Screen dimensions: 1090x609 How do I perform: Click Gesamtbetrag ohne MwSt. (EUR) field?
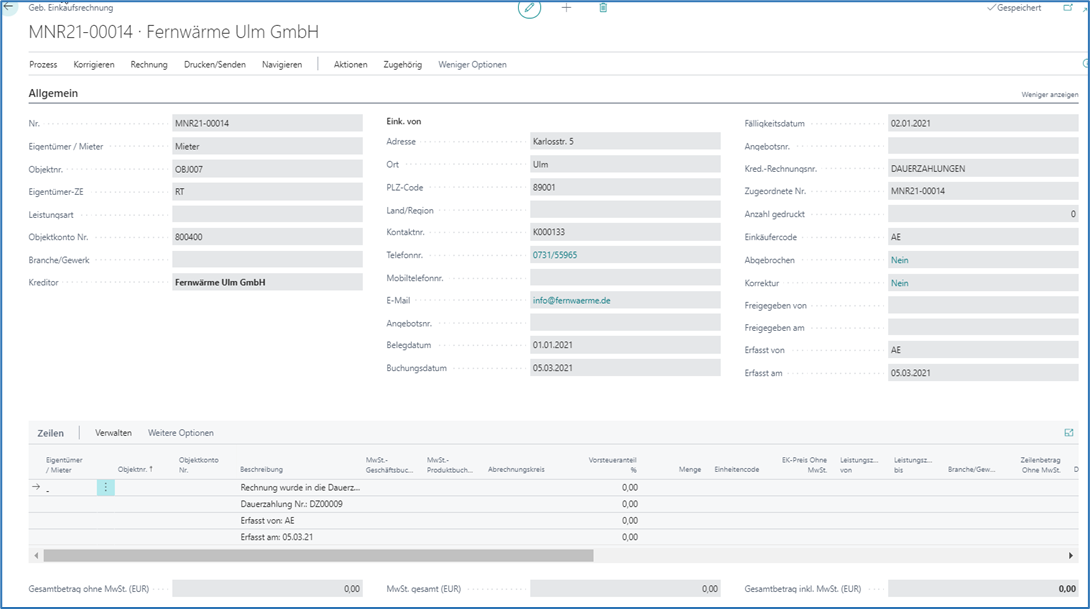pos(268,589)
